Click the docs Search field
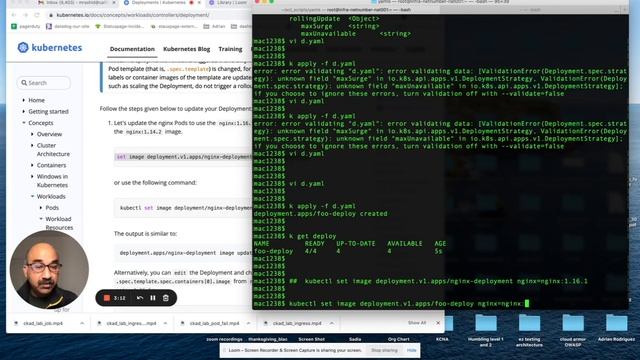 pyautogui.click(x=44, y=83)
